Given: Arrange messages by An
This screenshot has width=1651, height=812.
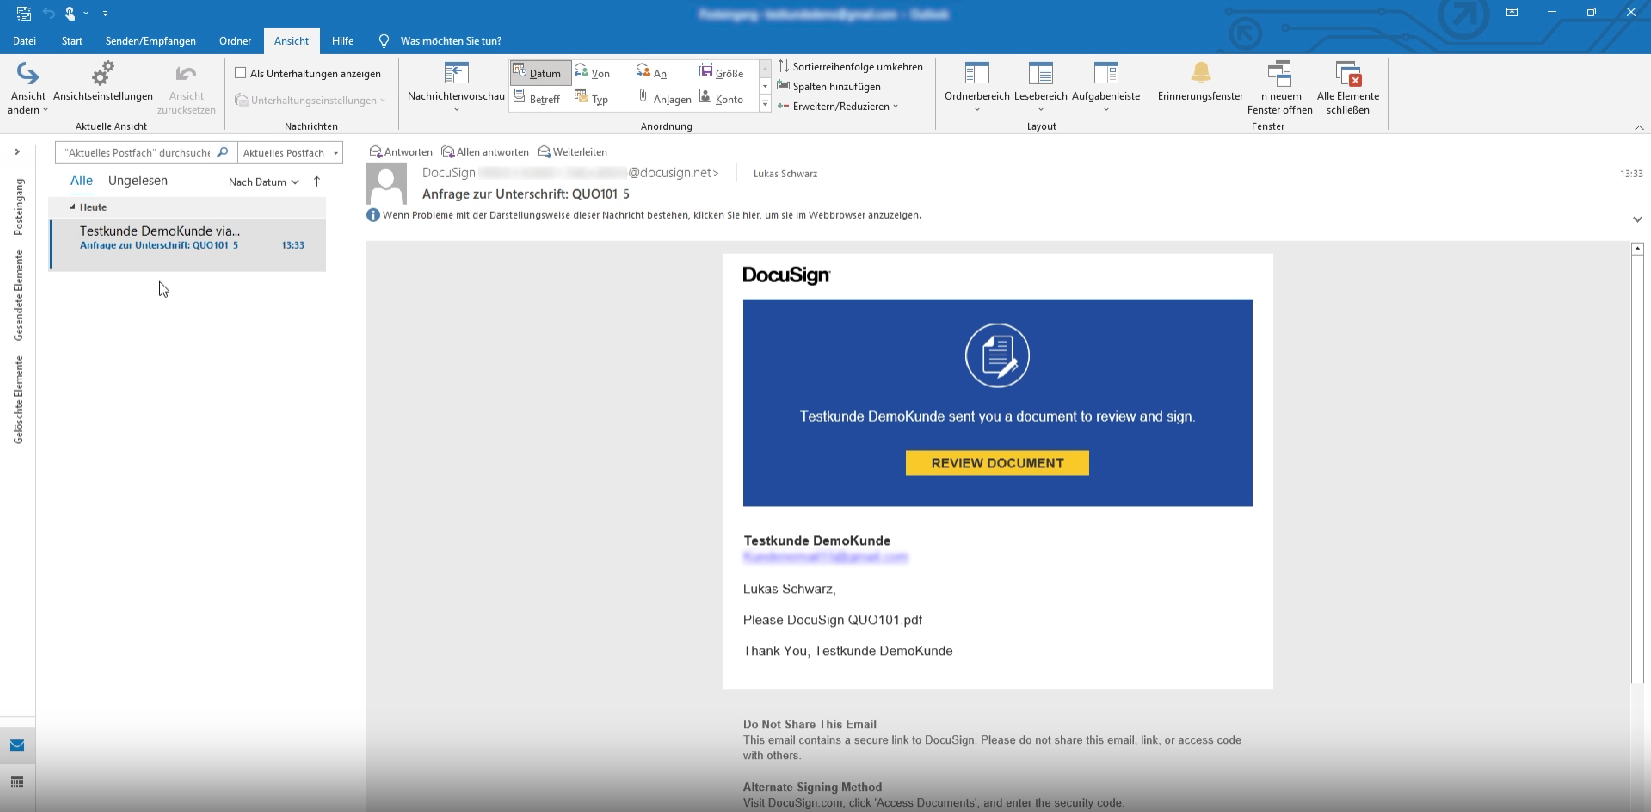Looking at the screenshot, I should pos(652,73).
